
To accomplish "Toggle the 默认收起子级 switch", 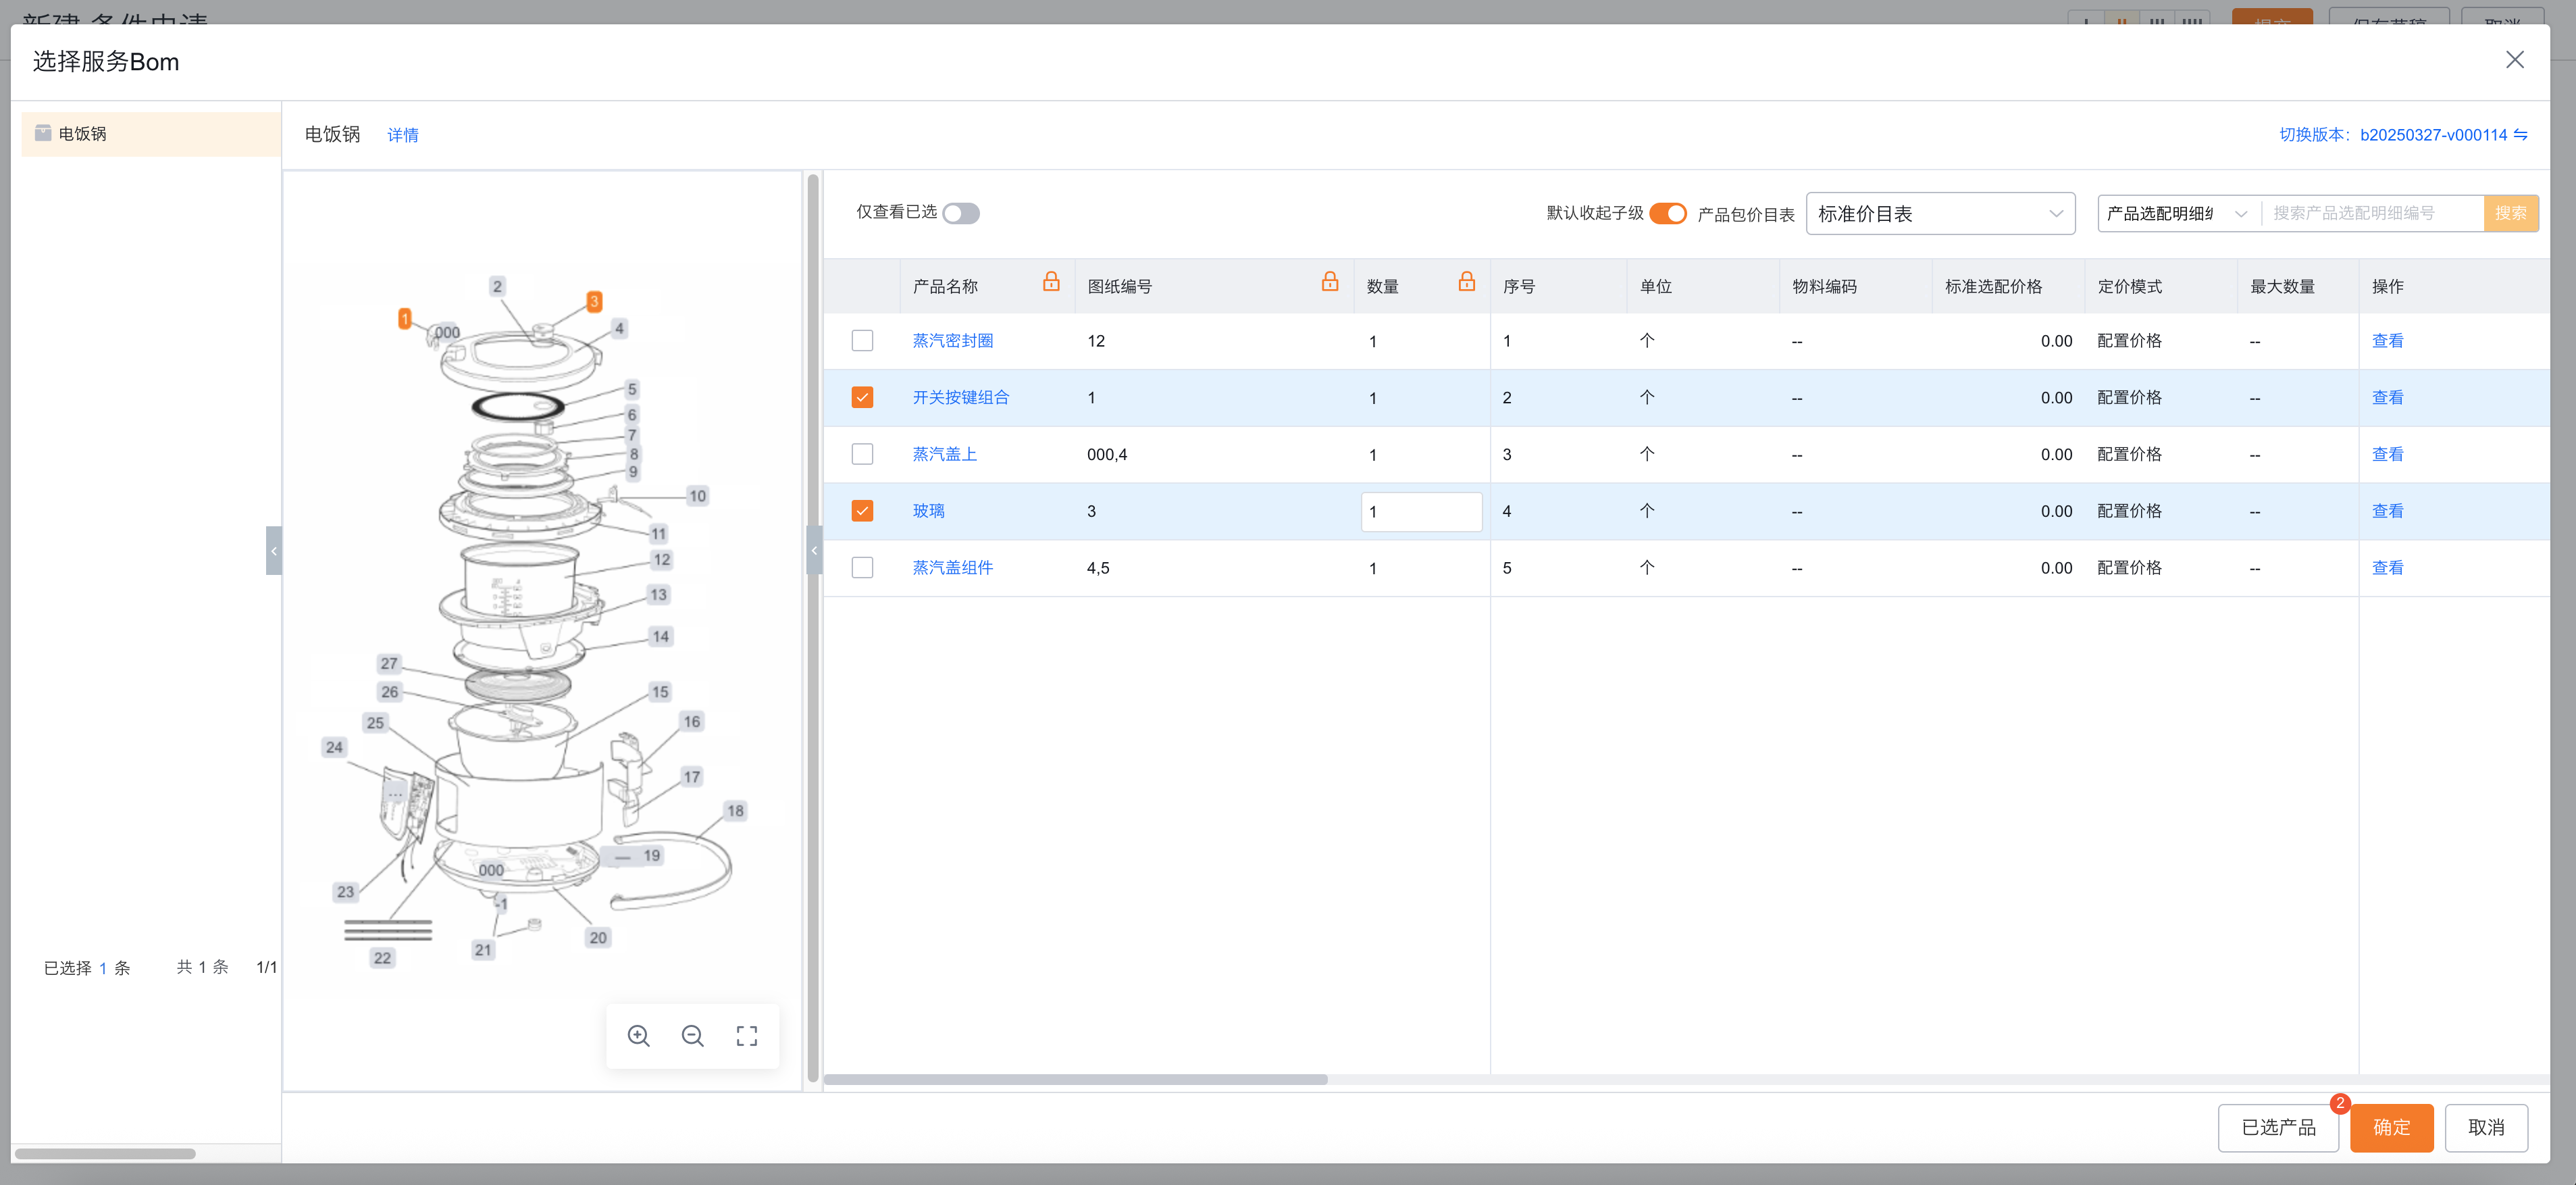I will [x=1668, y=213].
